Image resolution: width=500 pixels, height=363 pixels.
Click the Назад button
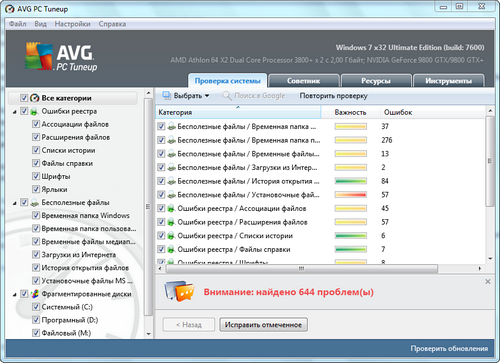click(189, 325)
